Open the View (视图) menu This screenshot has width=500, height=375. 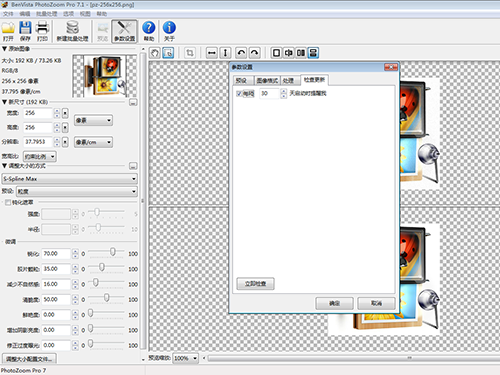(85, 14)
